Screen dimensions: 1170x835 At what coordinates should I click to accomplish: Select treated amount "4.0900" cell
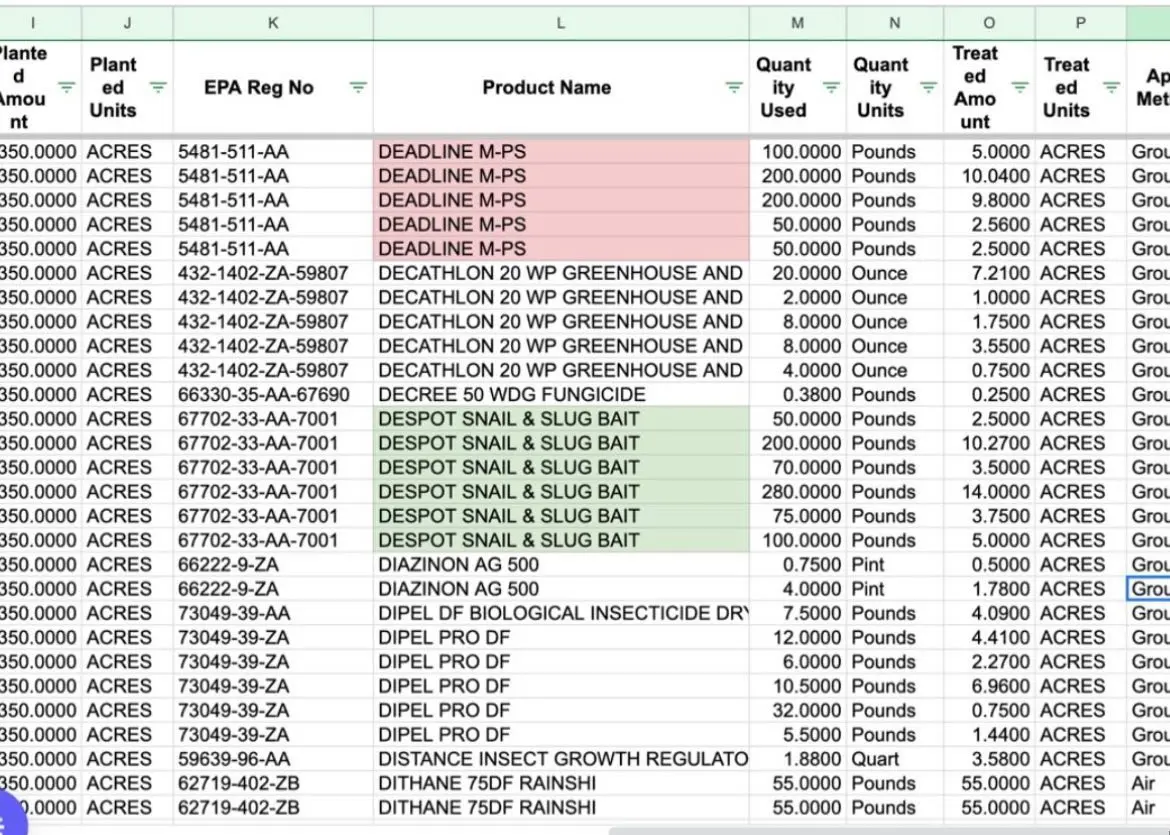(989, 613)
